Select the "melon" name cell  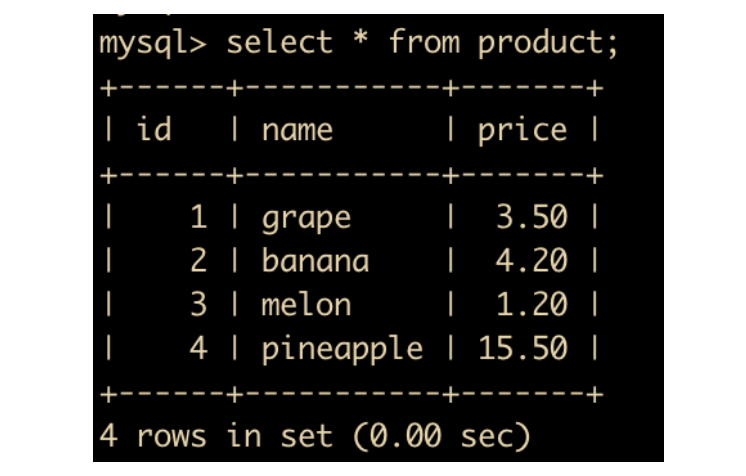[x=306, y=304]
